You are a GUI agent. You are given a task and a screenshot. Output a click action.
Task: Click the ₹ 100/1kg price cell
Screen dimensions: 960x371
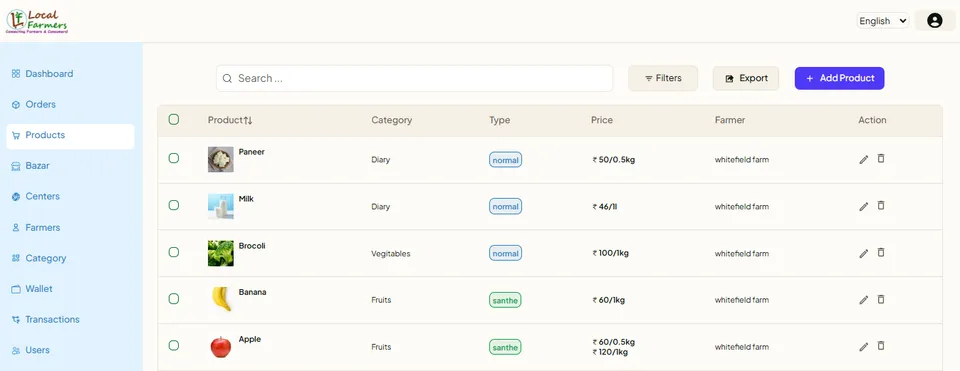pos(610,253)
